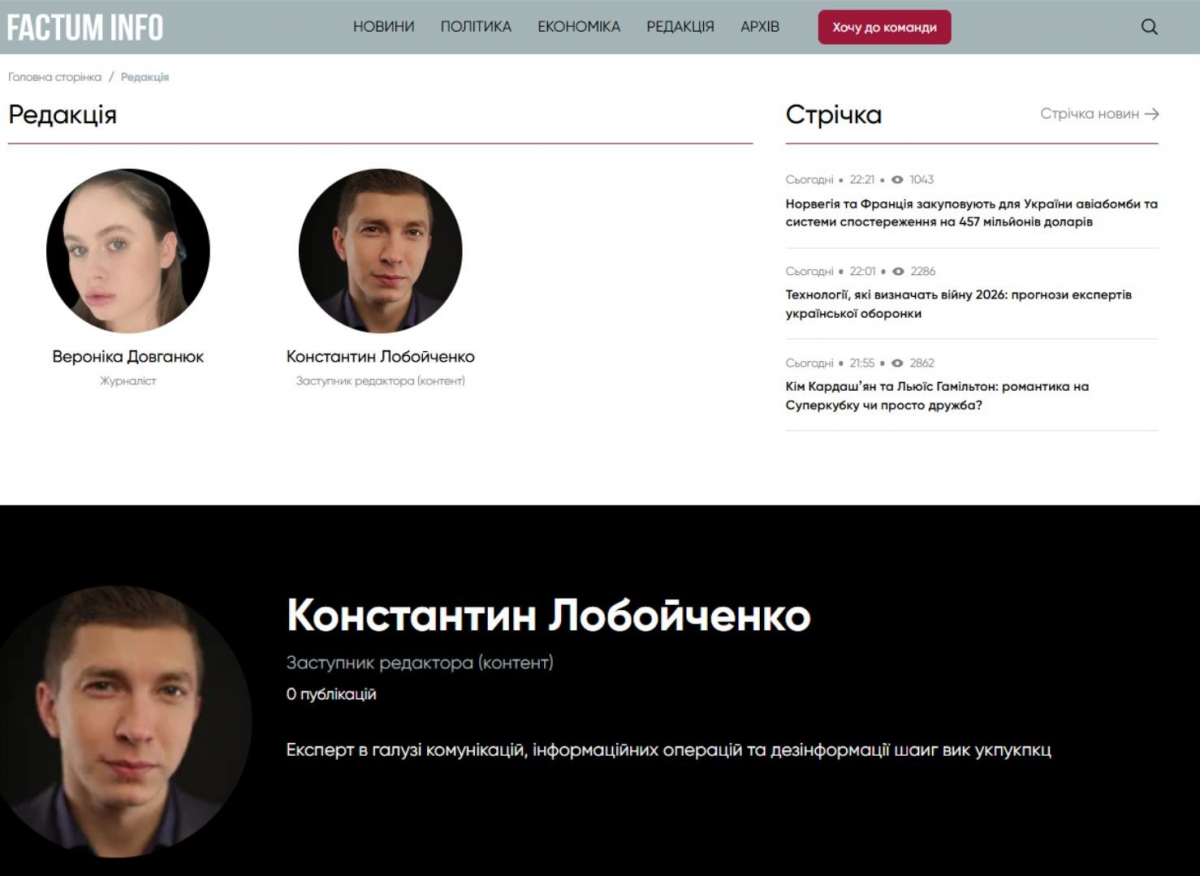Open the Стрічка новин link

pyautogui.click(x=1090, y=114)
